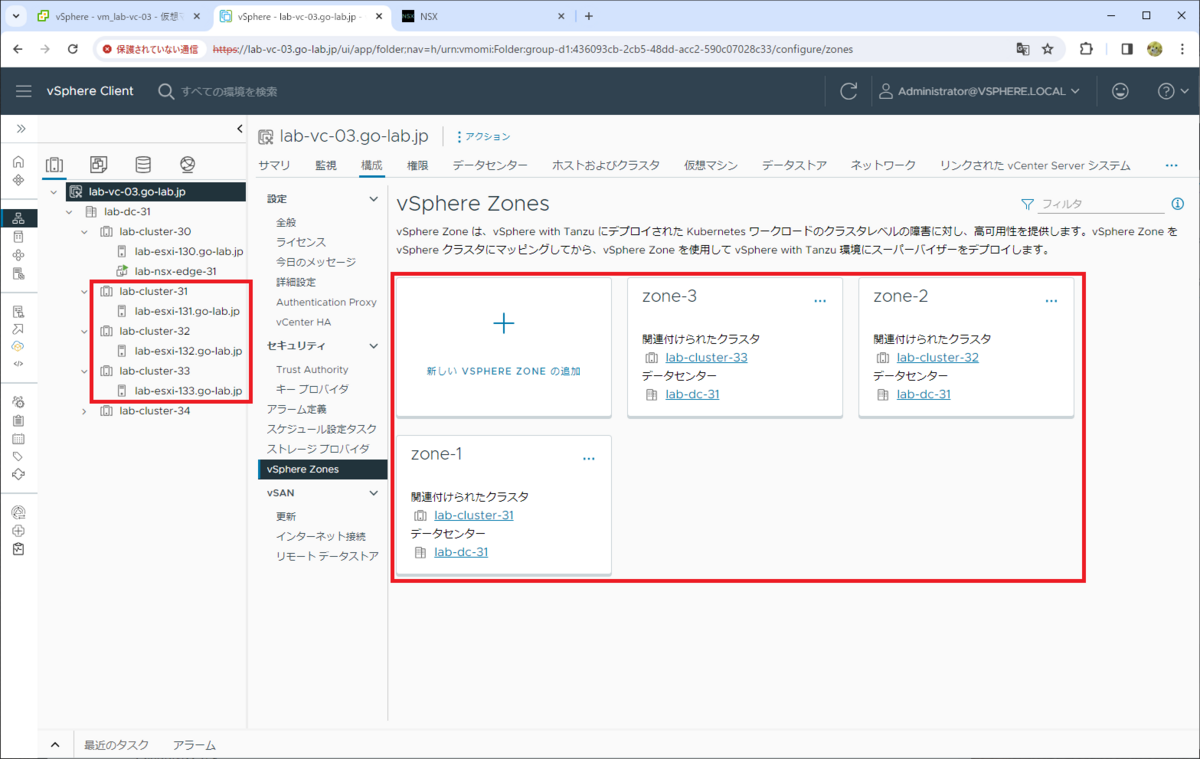Click the Policies and Profiles sidebar icon
Screen dimensions: 1200x759
(x=18, y=311)
